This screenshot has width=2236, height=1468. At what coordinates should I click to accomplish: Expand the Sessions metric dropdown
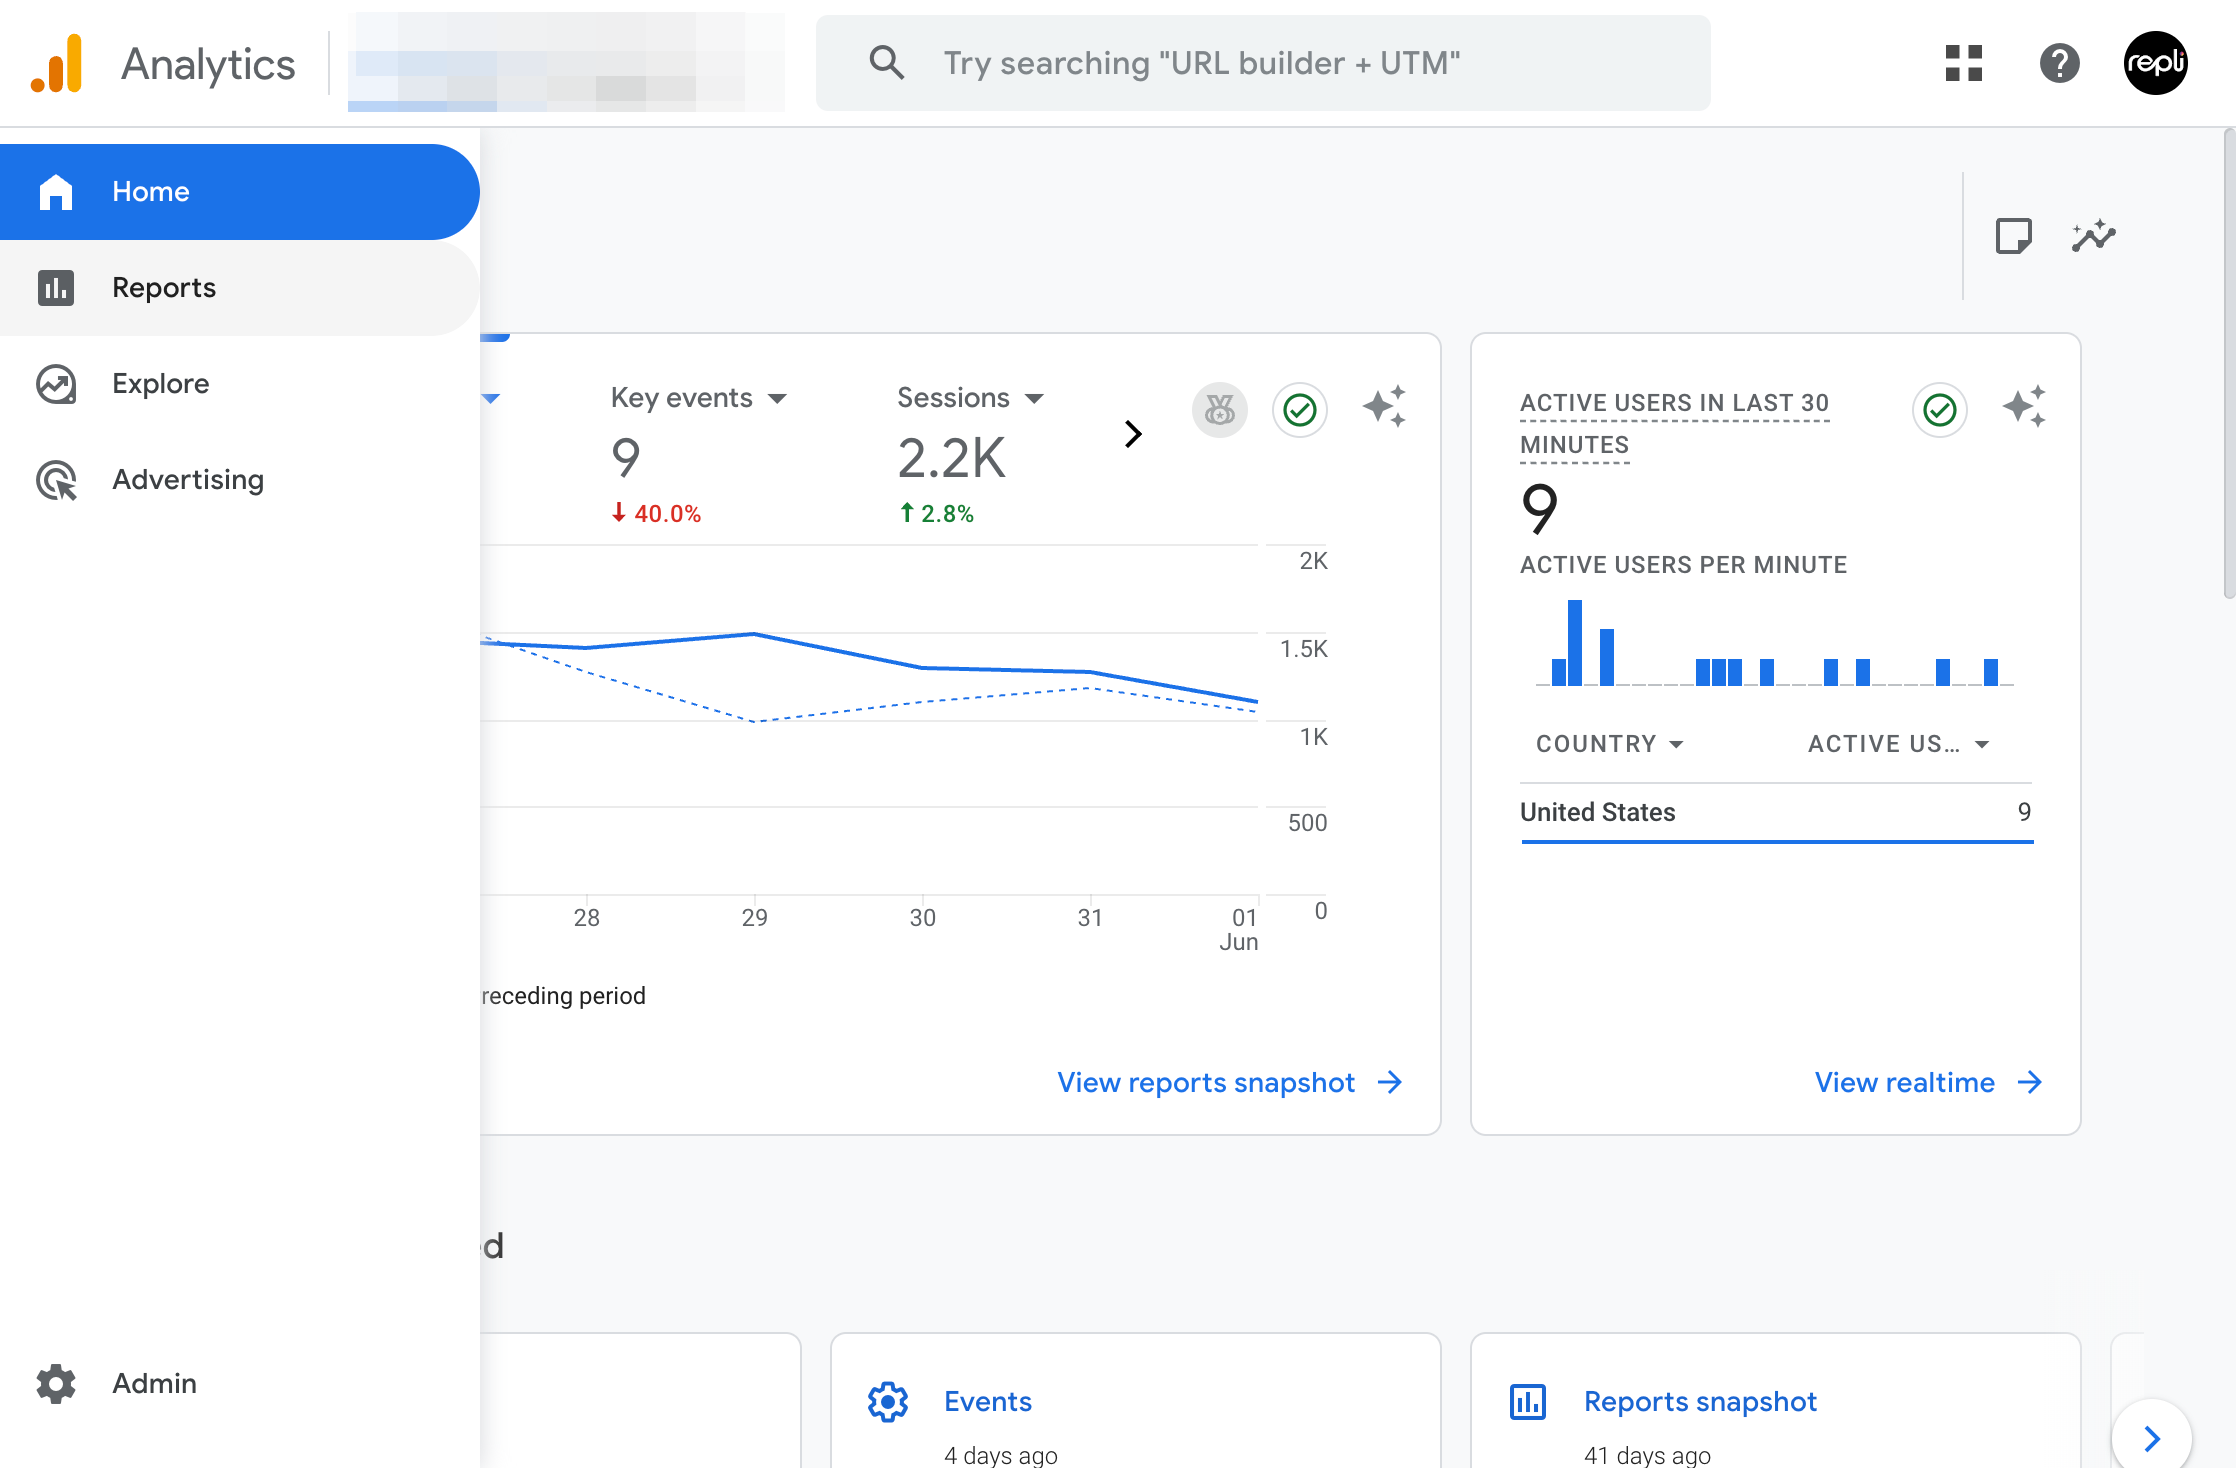[x=970, y=398]
